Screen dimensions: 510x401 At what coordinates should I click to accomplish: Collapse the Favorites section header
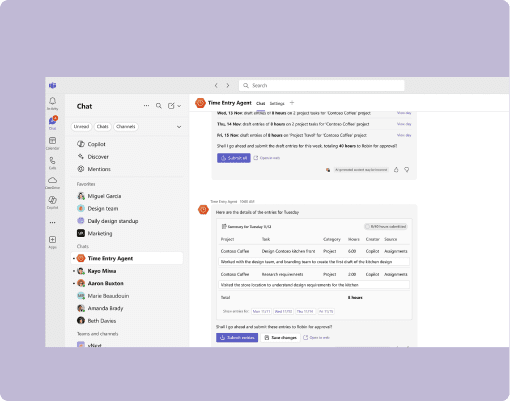pos(86,184)
